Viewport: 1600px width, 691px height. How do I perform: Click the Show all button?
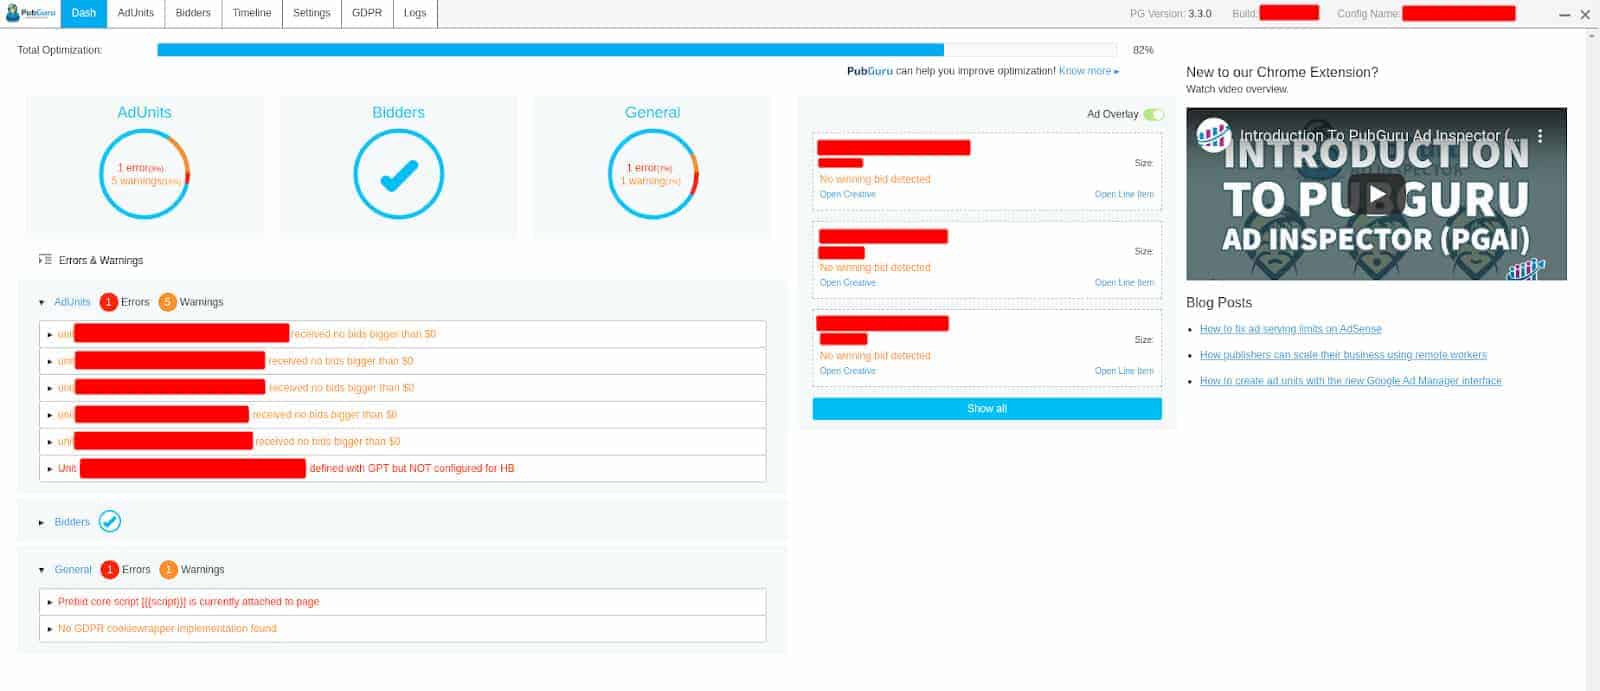987,409
